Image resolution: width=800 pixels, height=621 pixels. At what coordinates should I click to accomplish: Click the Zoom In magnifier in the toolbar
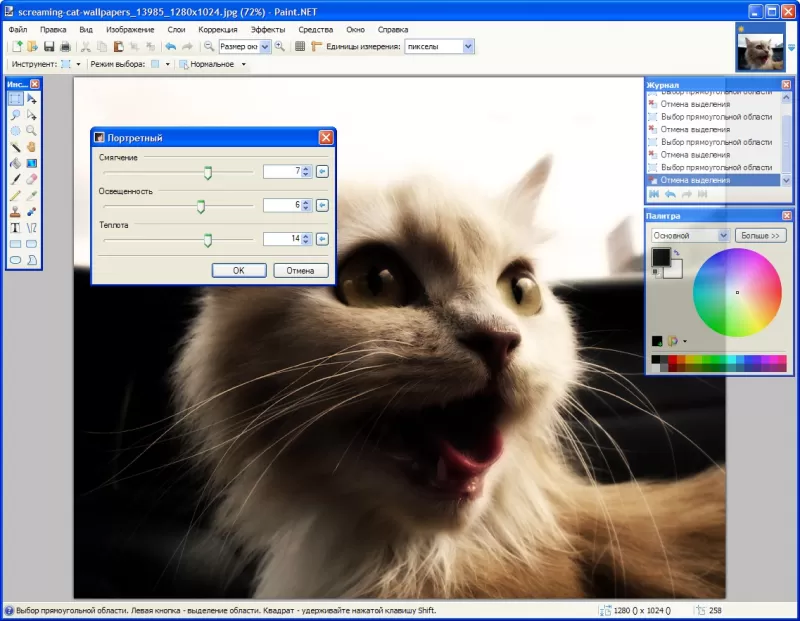pos(280,46)
